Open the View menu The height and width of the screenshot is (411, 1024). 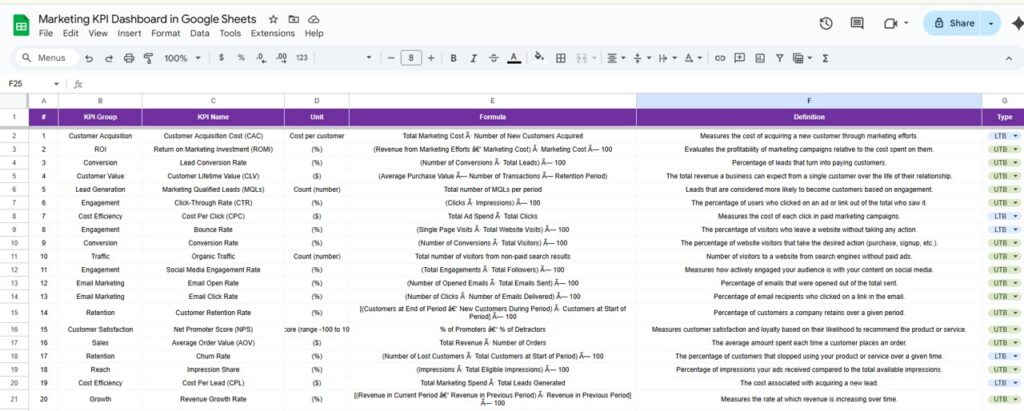[x=98, y=33]
